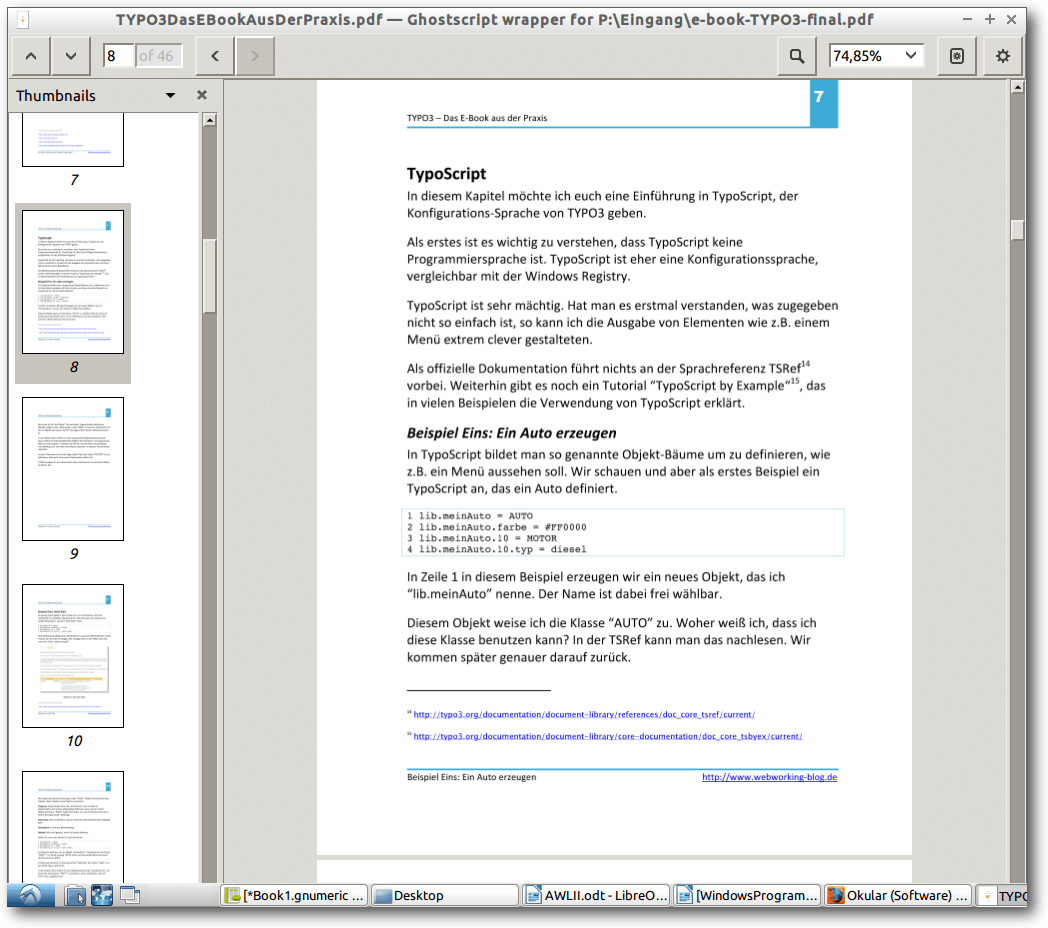Screen dimensions: 1048x928
Task: Select the page 9 thumbnail
Action: (x=73, y=469)
